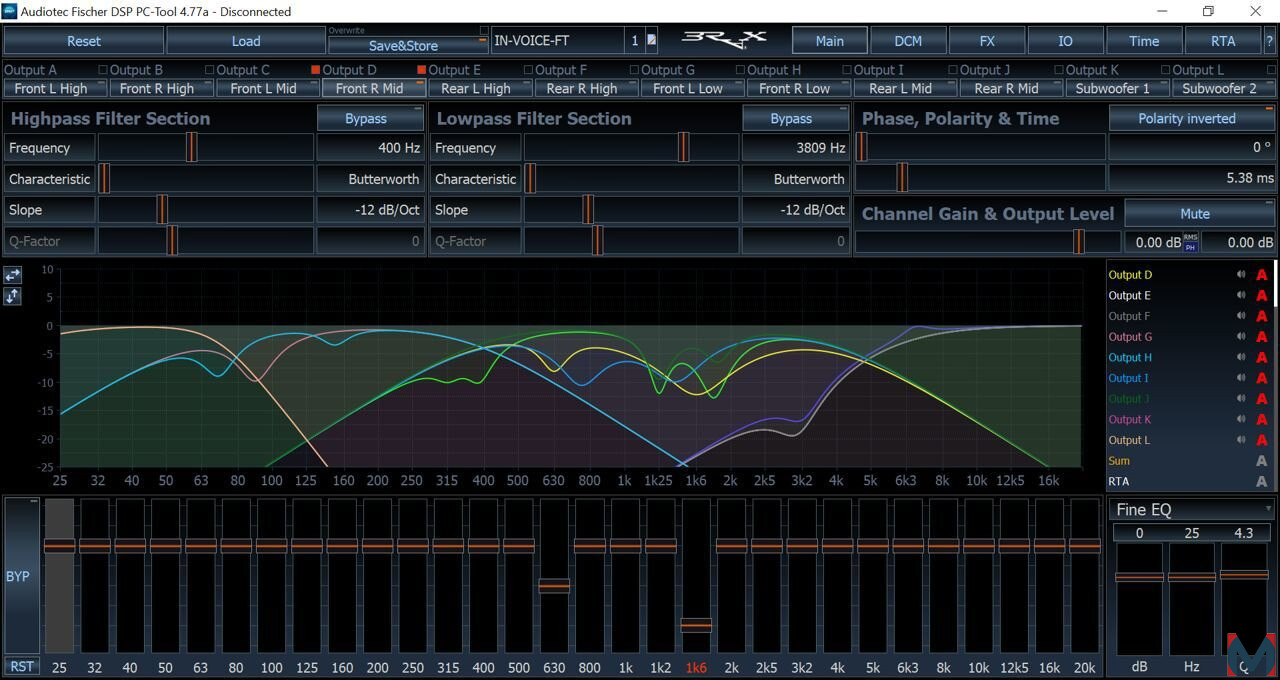The width and height of the screenshot is (1280, 680).
Task: Click the Fine EQ Q slider handle
Action: tap(1244, 574)
